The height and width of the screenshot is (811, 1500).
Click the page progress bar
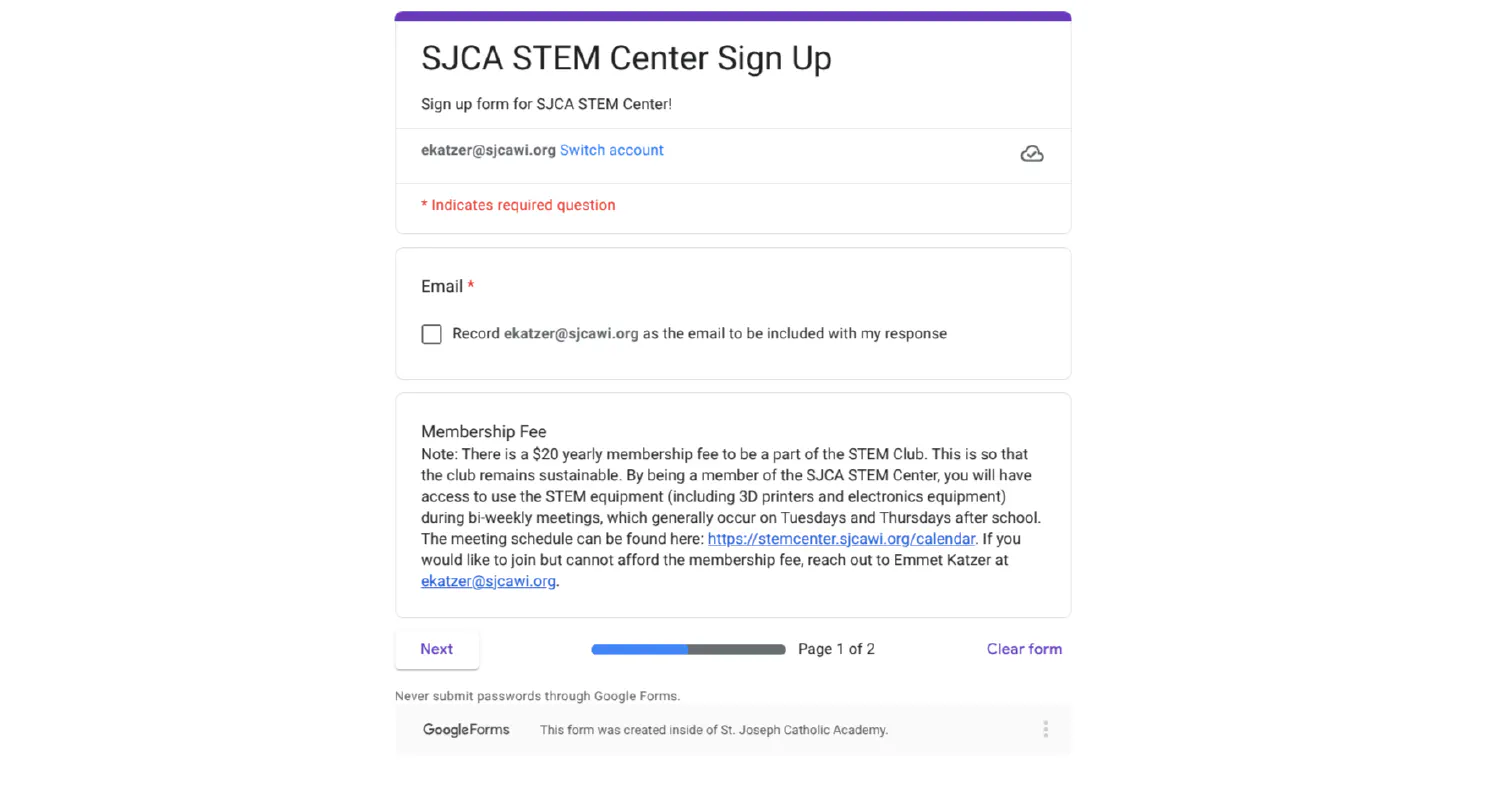pyautogui.click(x=688, y=650)
